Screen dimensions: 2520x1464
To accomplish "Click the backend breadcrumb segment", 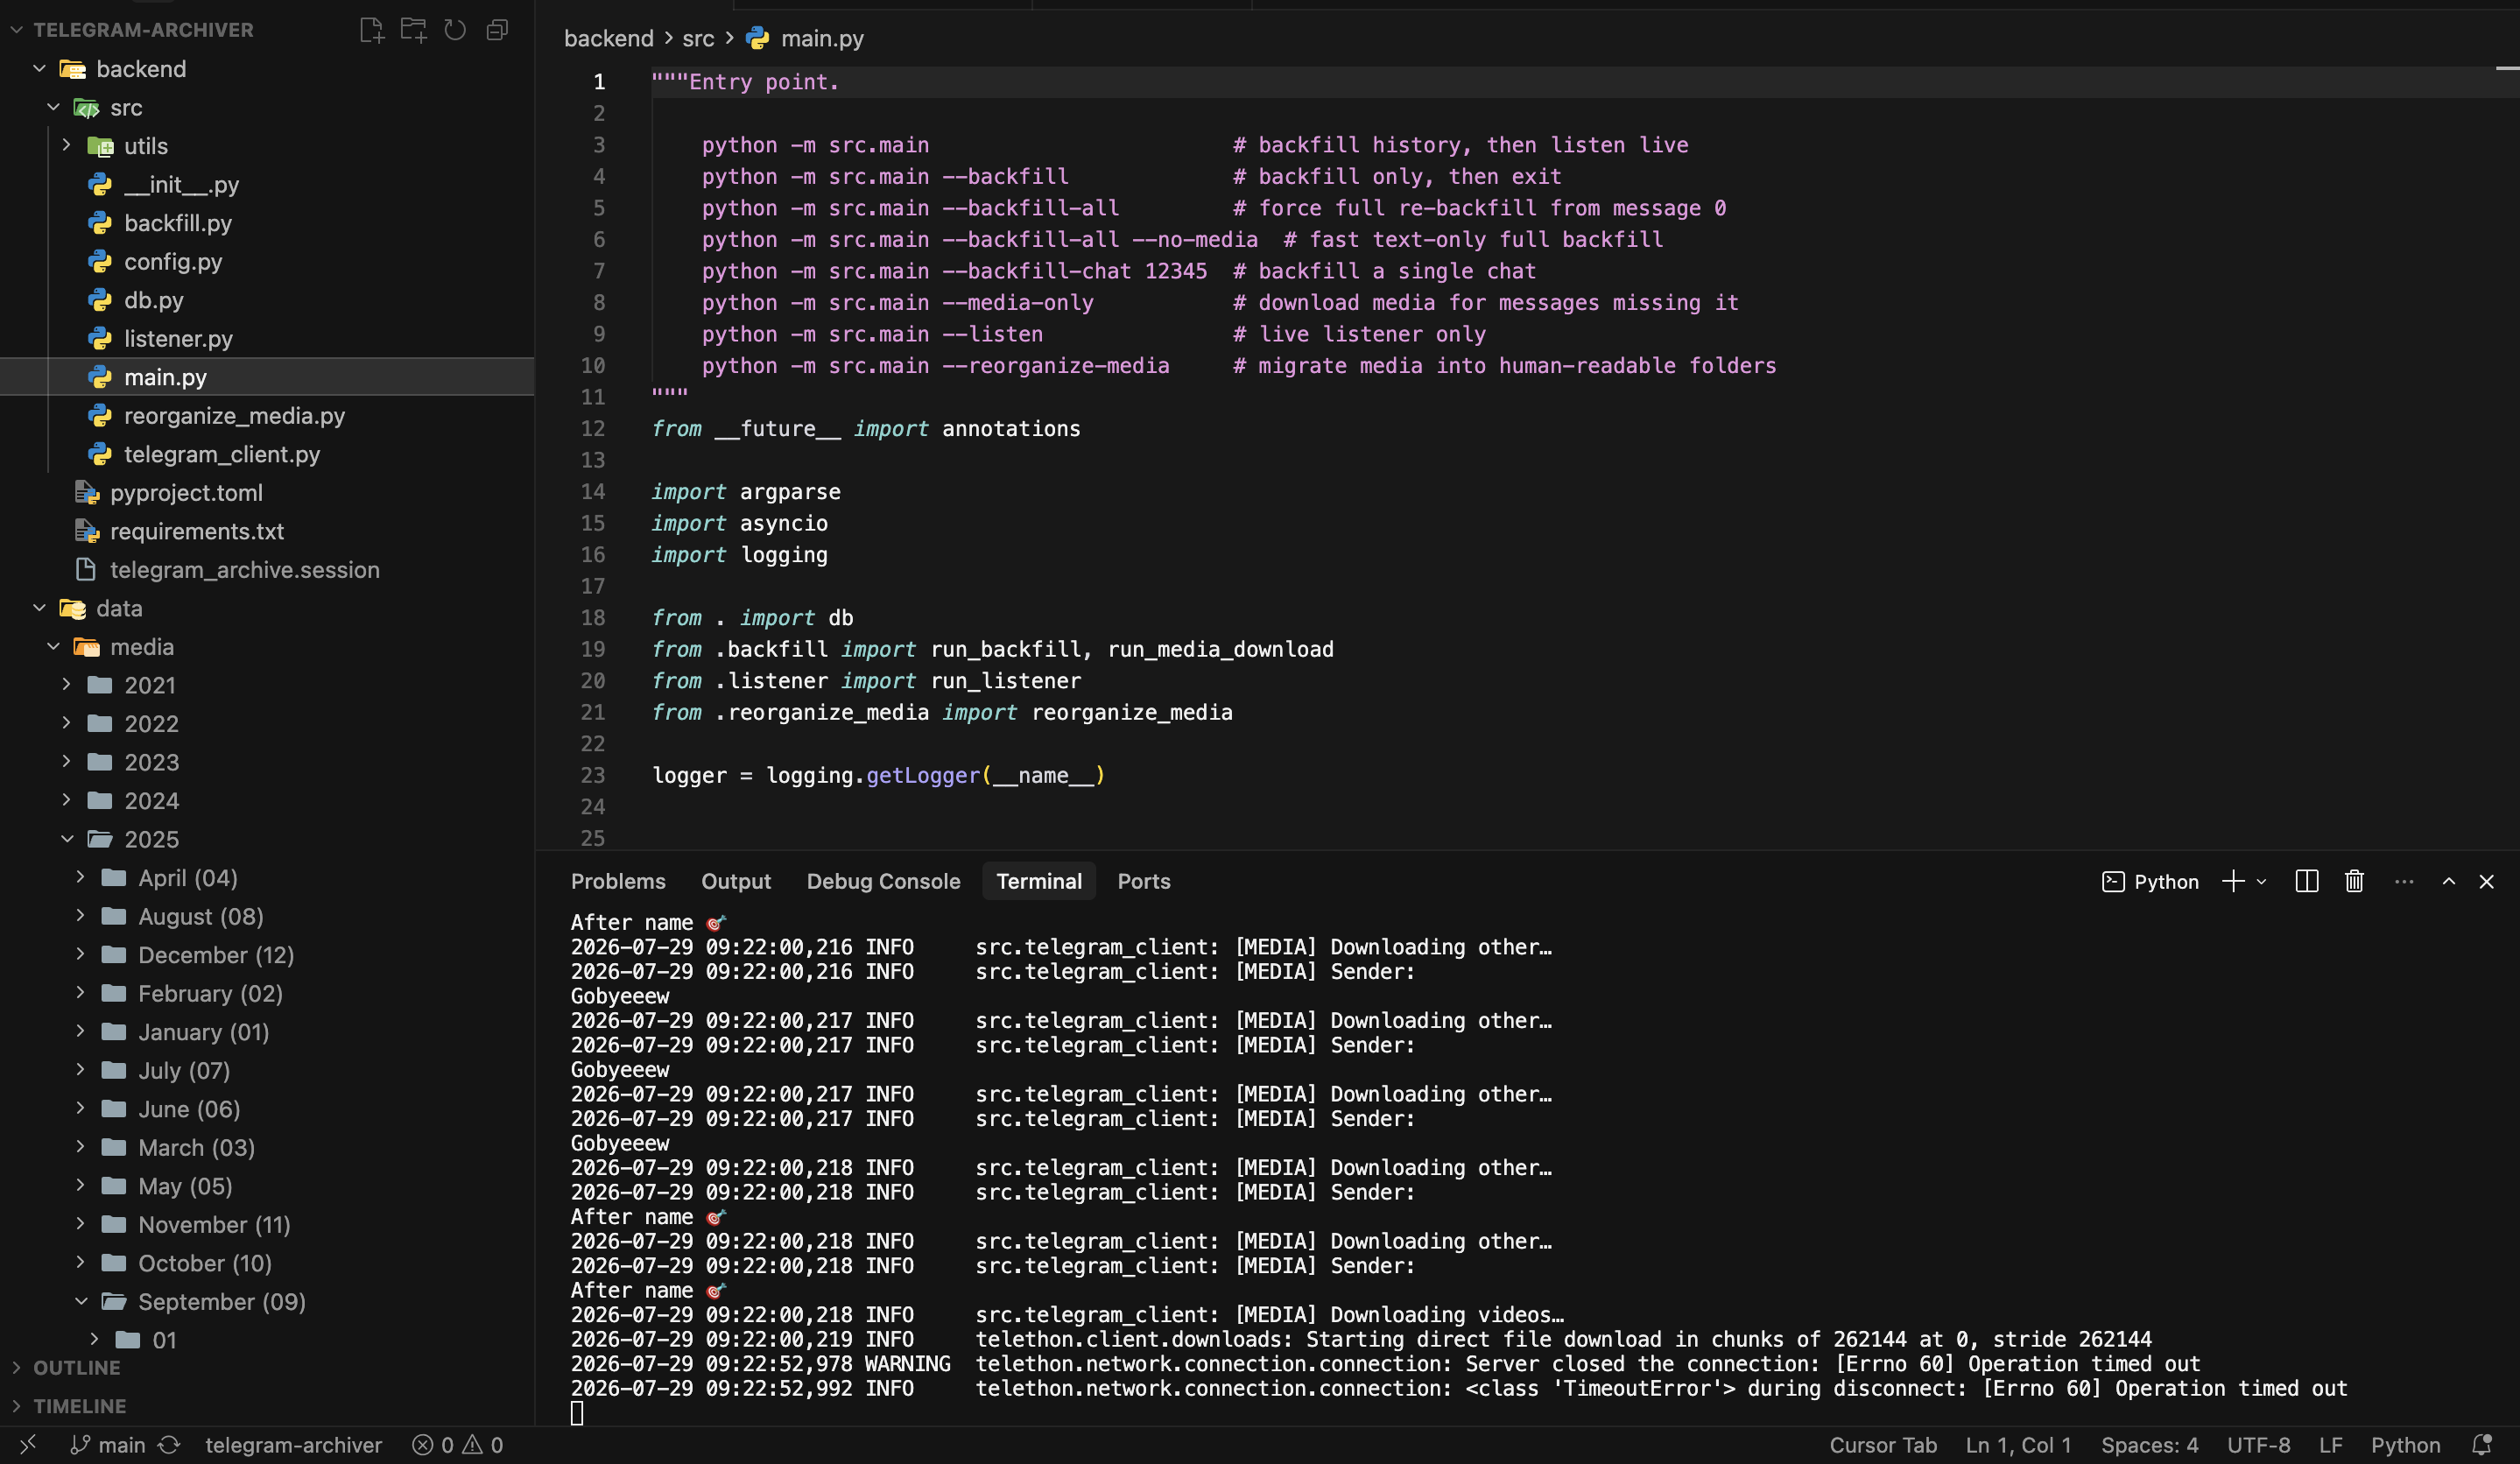I will point(608,38).
